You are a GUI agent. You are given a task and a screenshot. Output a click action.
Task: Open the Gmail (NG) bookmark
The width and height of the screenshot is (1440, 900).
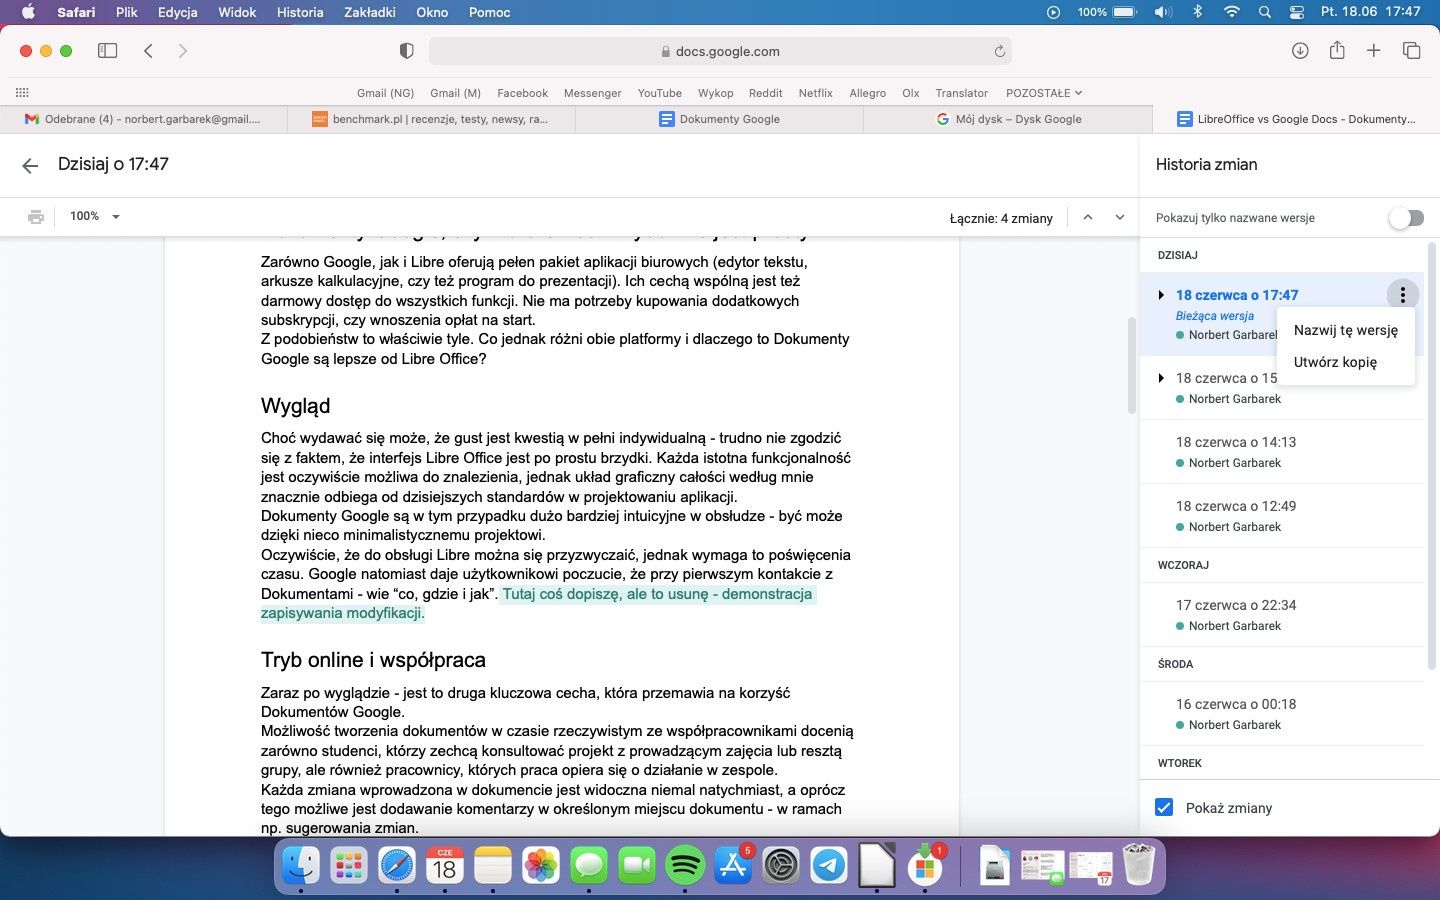point(385,93)
